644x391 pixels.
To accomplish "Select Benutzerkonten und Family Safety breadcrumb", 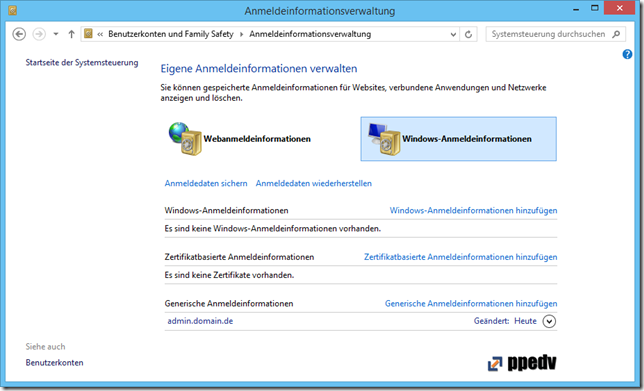I will 170,34.
